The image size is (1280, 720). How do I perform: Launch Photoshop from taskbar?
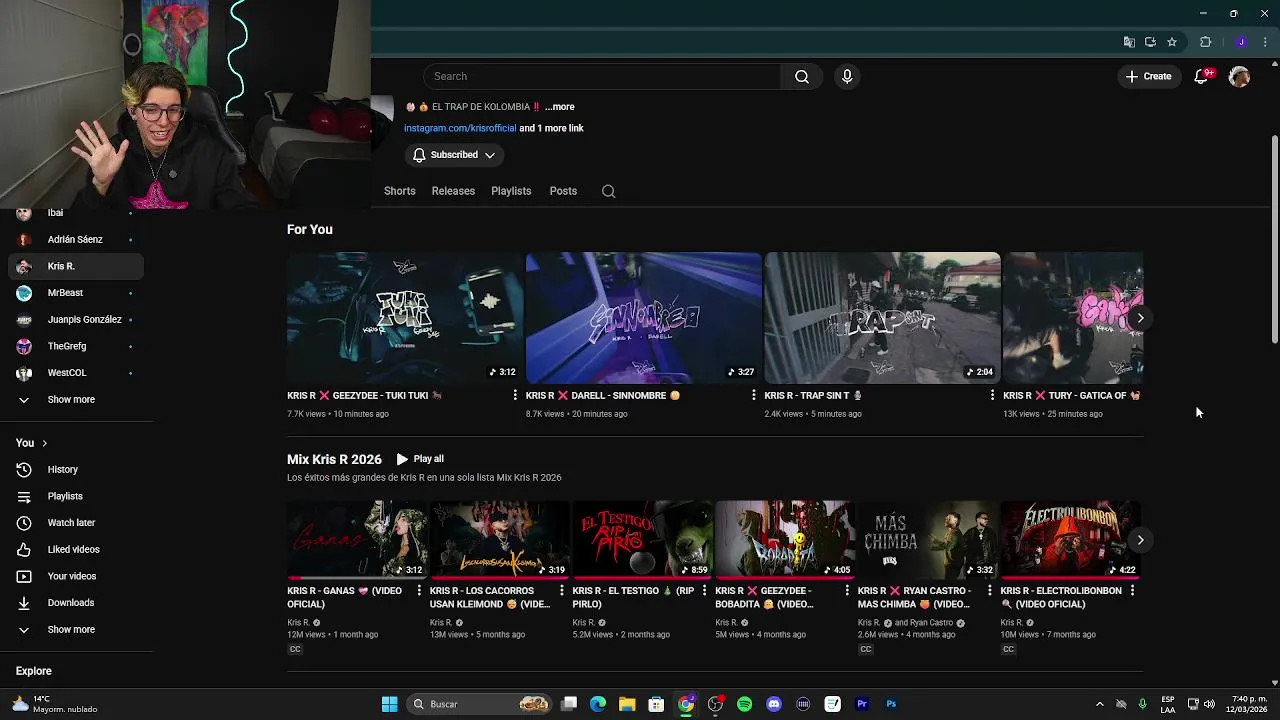891,704
